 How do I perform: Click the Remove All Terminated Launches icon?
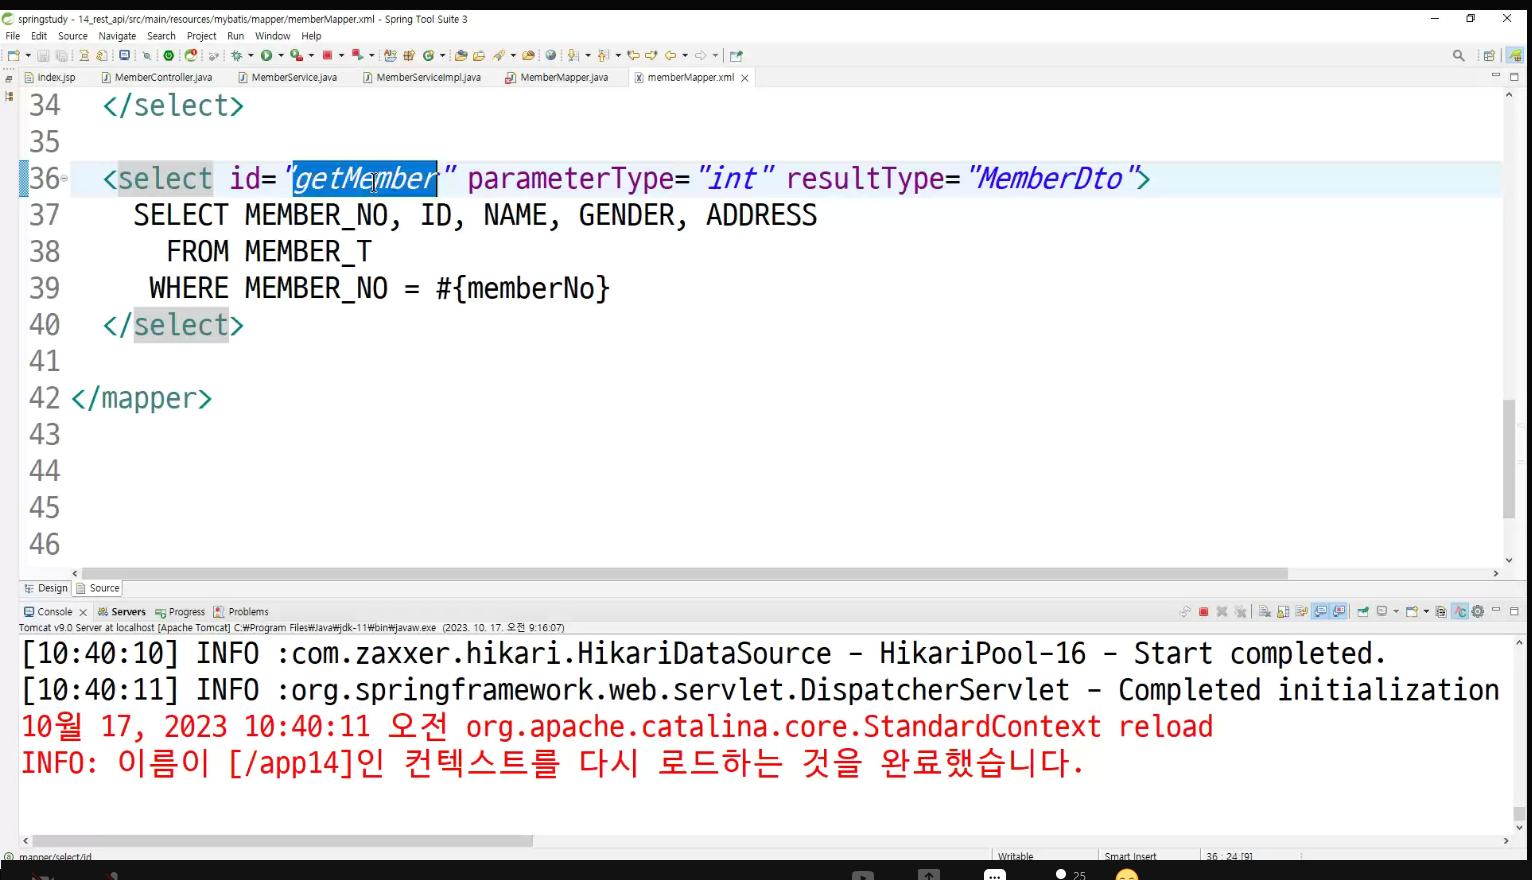click(1241, 612)
